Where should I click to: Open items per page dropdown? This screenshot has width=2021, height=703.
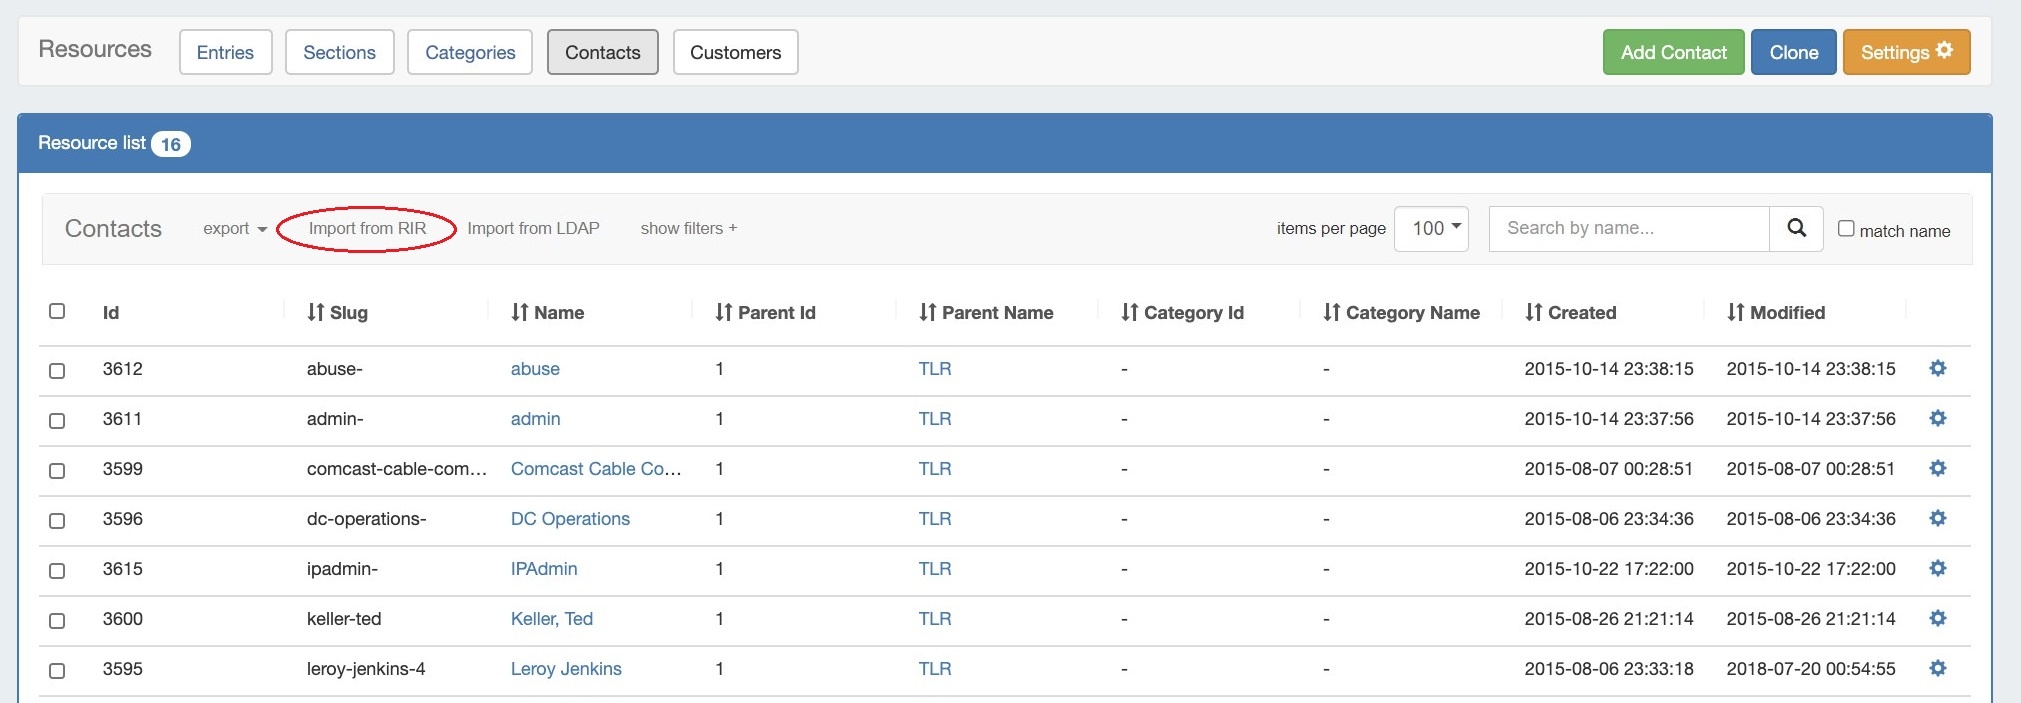click(x=1431, y=229)
